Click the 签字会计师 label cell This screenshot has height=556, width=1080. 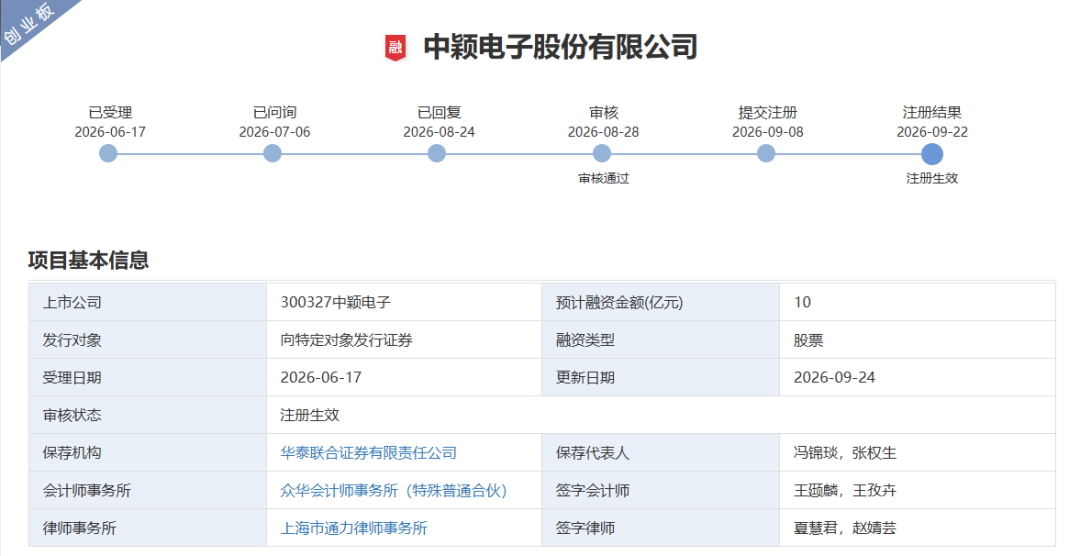(661, 491)
